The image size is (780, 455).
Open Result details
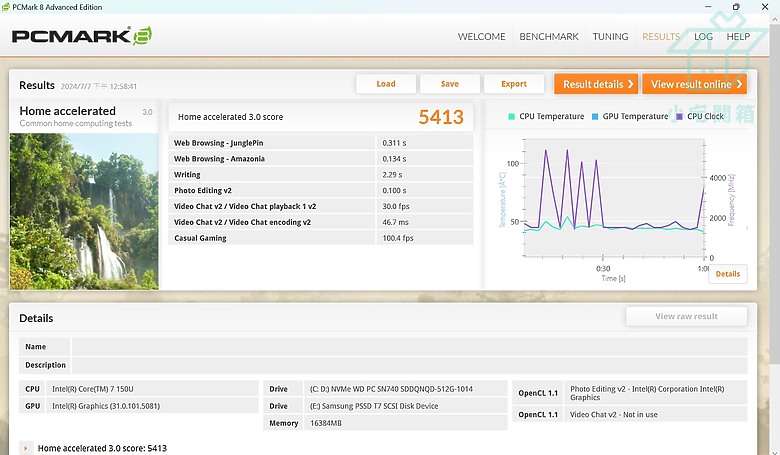point(598,84)
